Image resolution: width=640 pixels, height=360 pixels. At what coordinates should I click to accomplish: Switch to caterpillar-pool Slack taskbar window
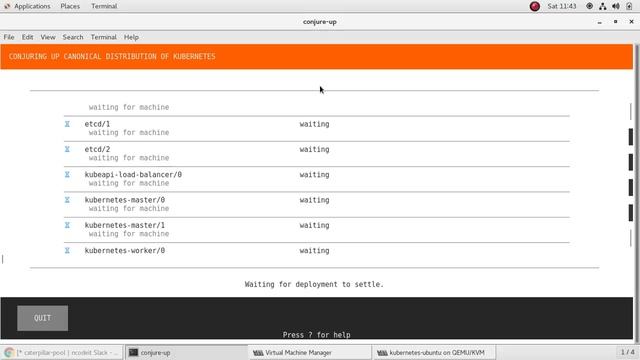point(62,353)
